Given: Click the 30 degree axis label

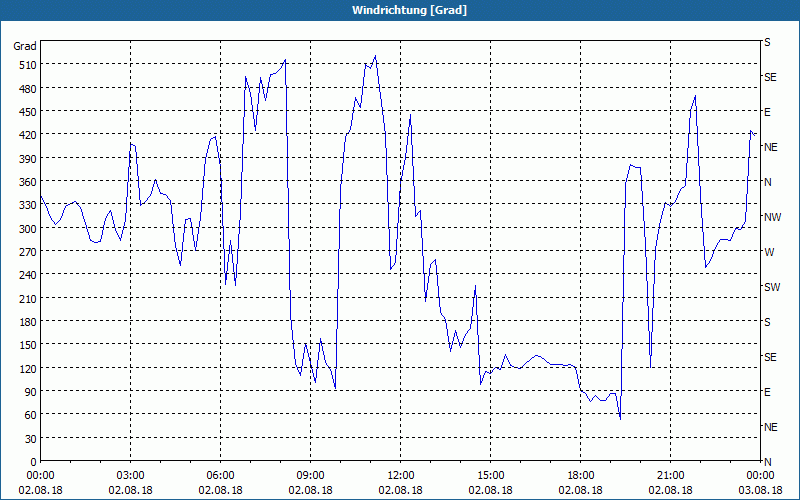Looking at the screenshot, I should click(x=31, y=438).
